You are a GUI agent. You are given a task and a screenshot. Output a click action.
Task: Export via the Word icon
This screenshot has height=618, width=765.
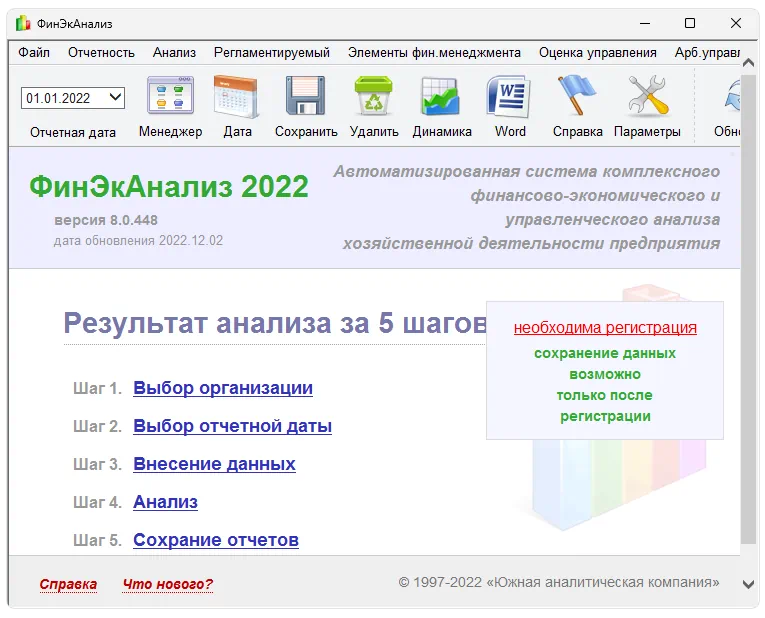(509, 96)
